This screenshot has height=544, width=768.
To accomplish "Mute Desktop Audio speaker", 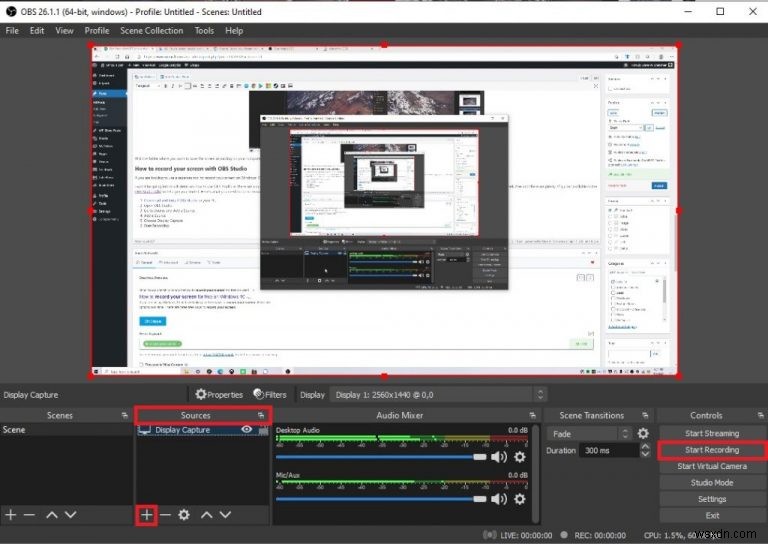I will click(499, 457).
